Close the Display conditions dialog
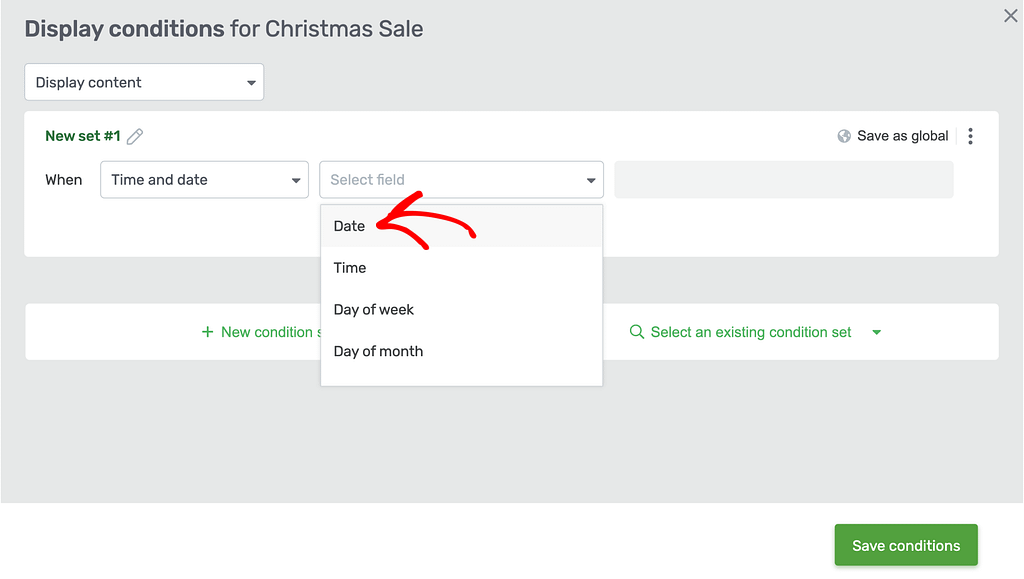1024x579 pixels. 1010,16
